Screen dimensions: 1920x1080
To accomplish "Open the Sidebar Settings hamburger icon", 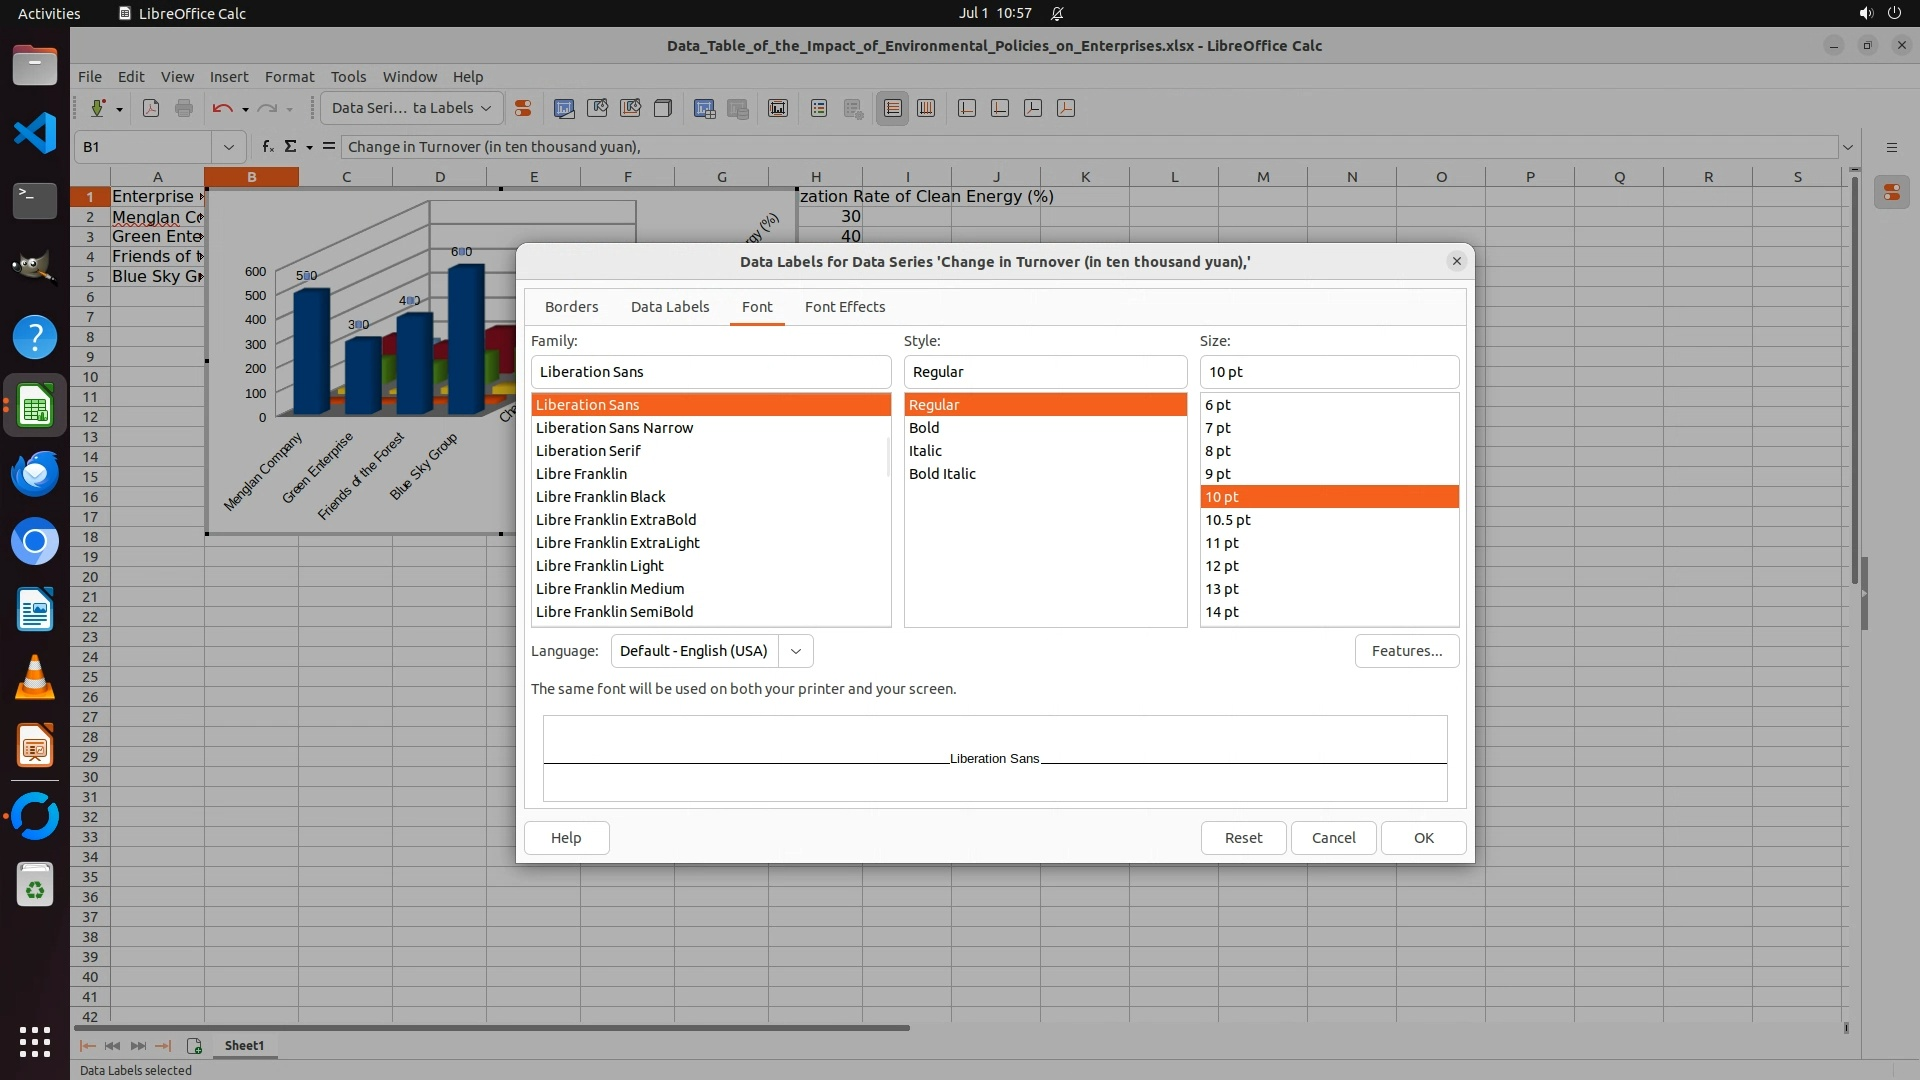I will pos(1891,147).
